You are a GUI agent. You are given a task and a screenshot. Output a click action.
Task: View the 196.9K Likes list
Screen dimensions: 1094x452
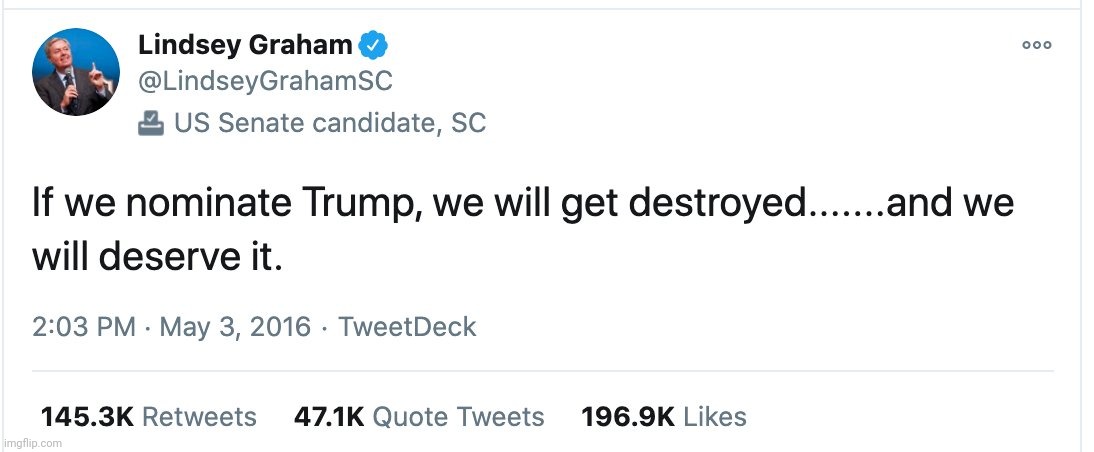click(664, 417)
